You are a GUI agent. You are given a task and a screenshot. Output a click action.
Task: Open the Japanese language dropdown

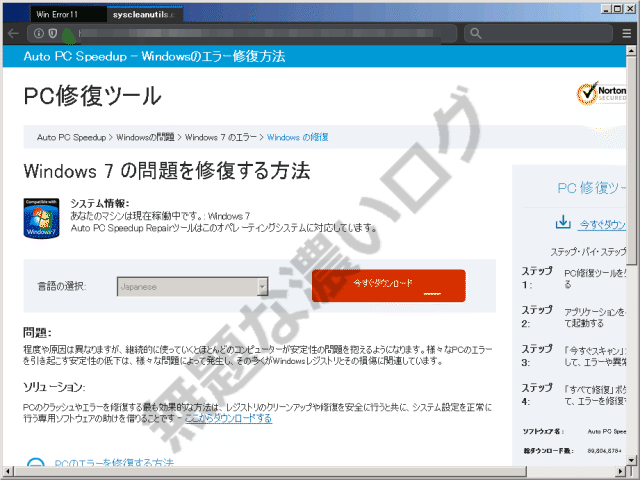pyautogui.click(x=192, y=287)
